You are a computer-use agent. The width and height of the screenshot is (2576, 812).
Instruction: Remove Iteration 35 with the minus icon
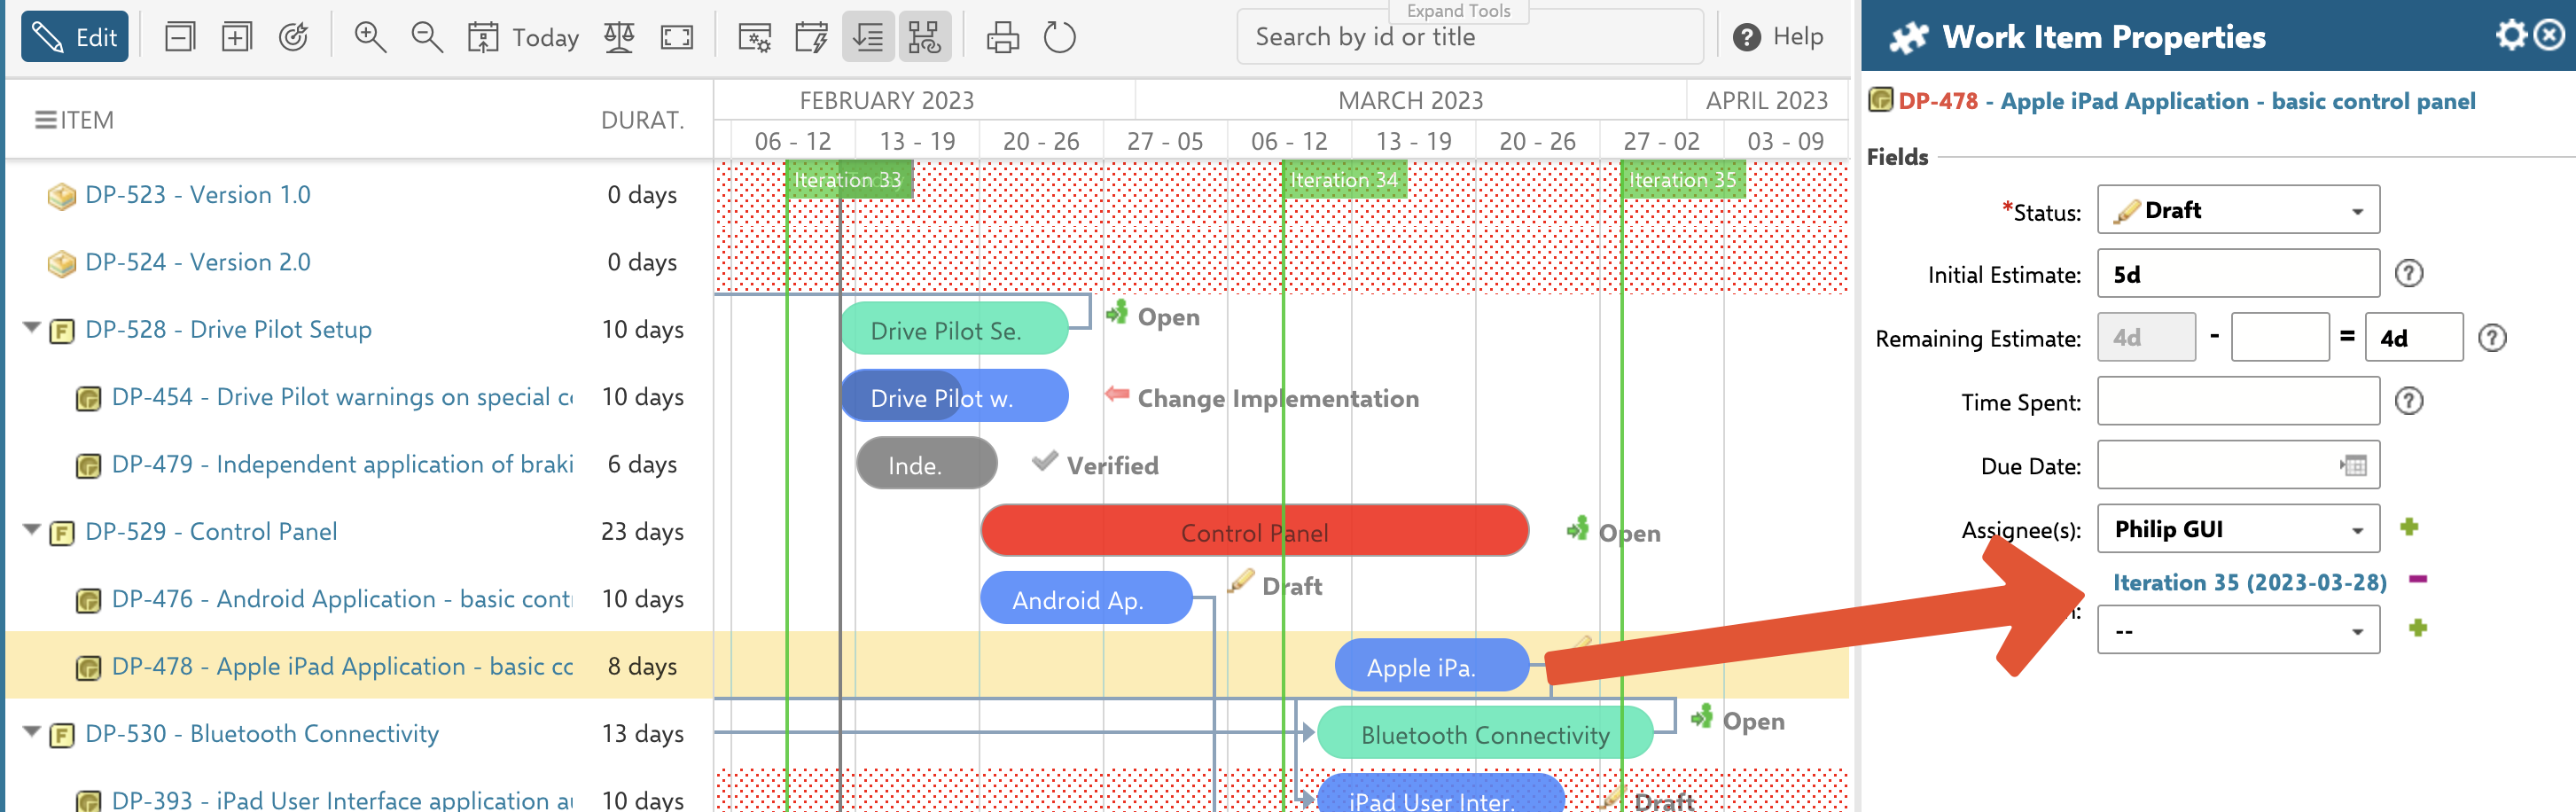pos(2418,579)
